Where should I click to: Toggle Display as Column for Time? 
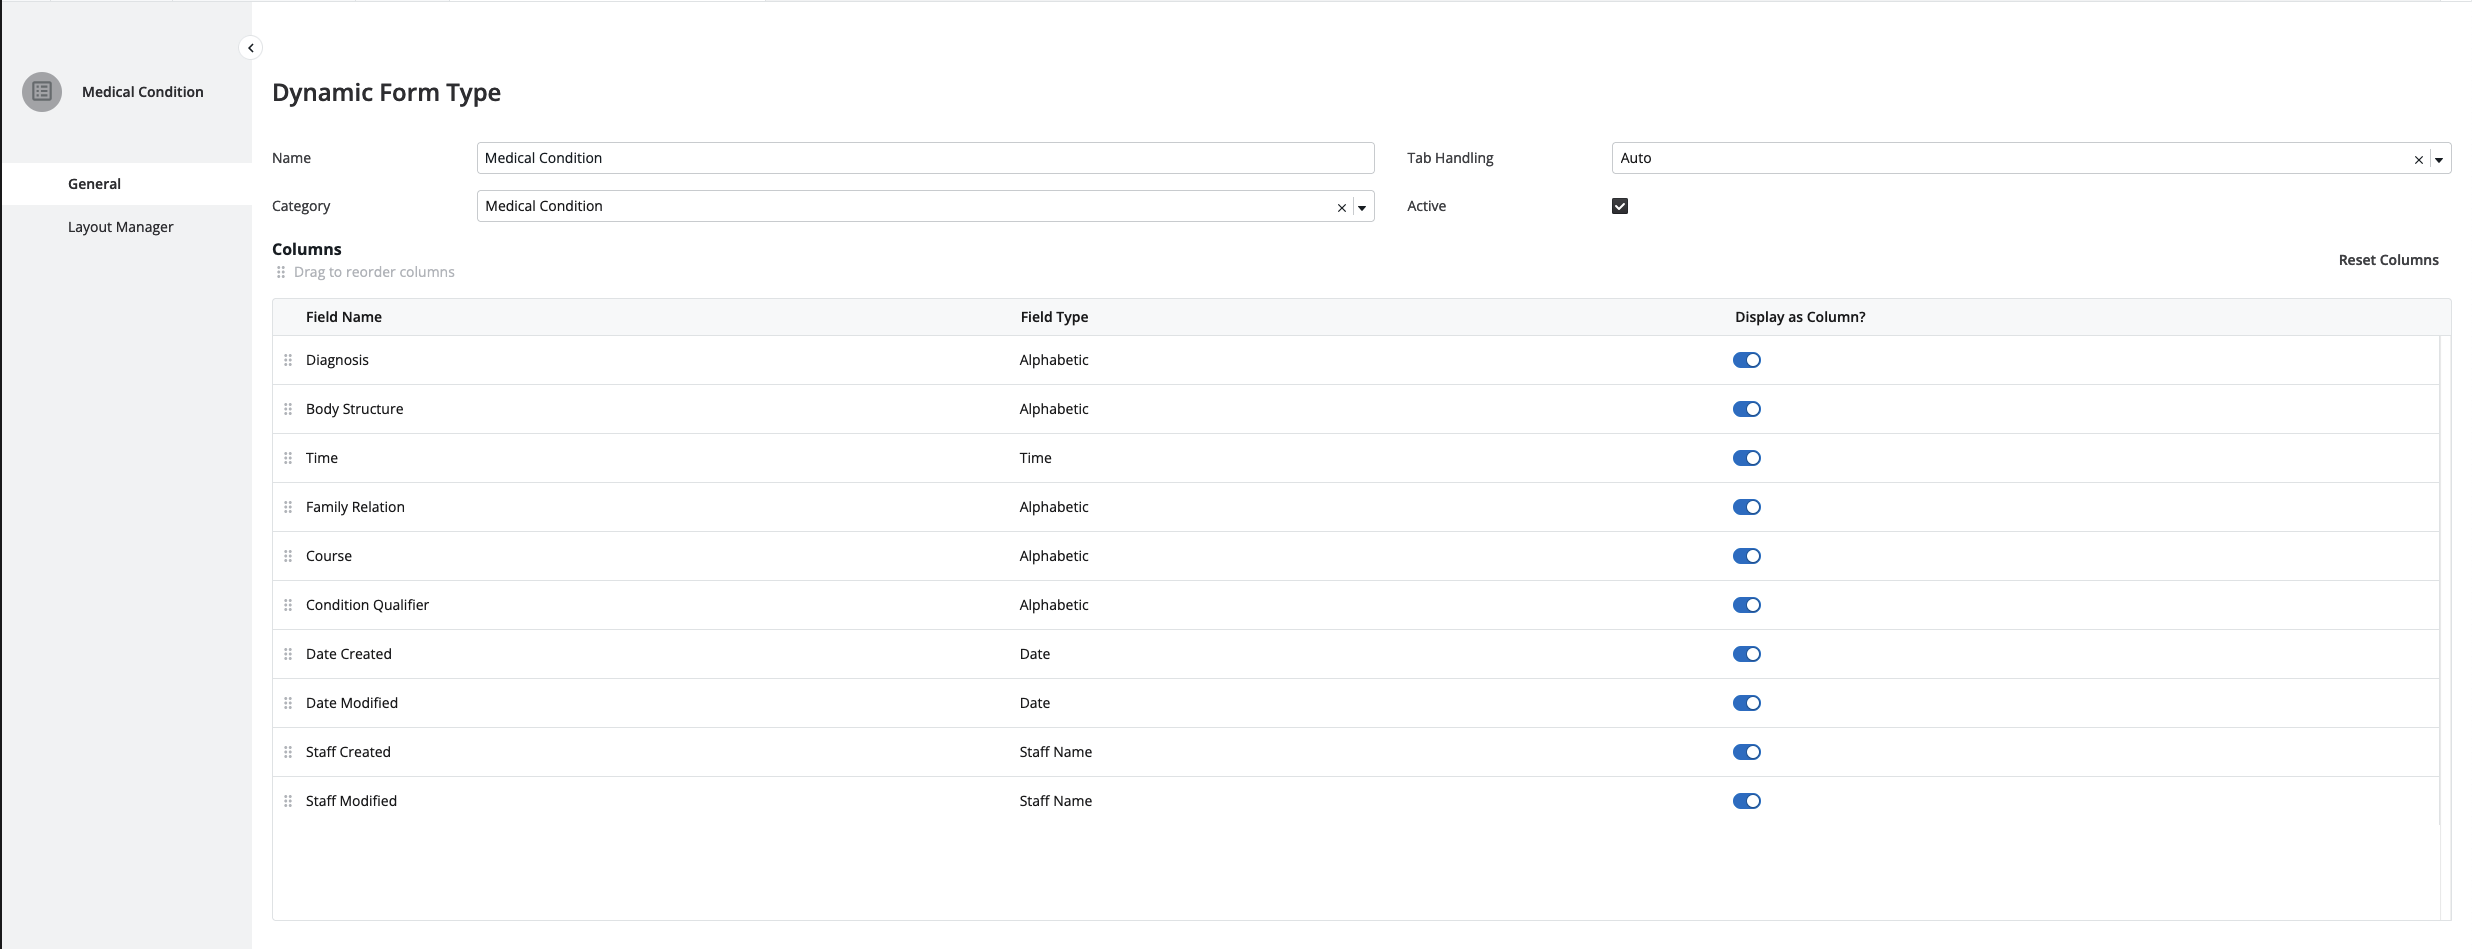(1747, 458)
